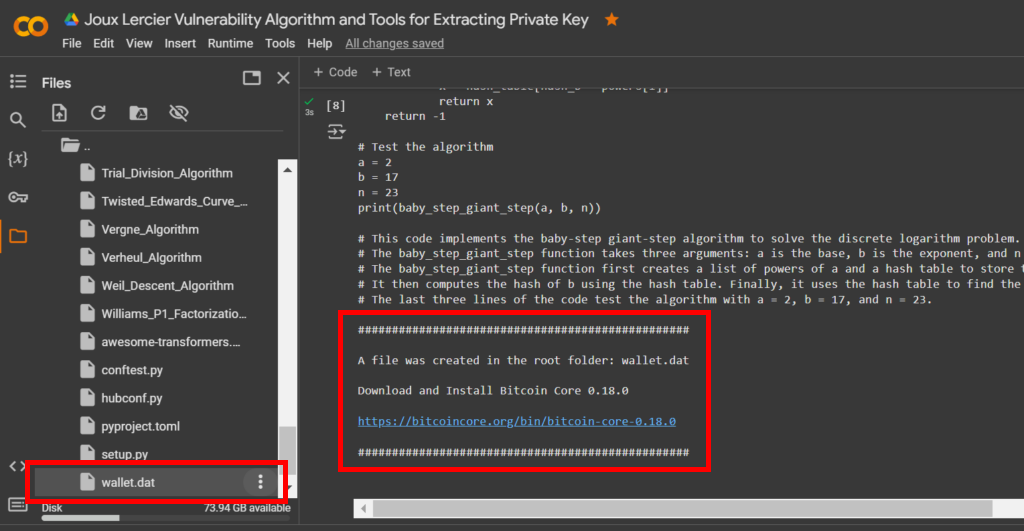Select the Files folder sidebar icon
This screenshot has height=531, width=1024.
pyautogui.click(x=18, y=236)
